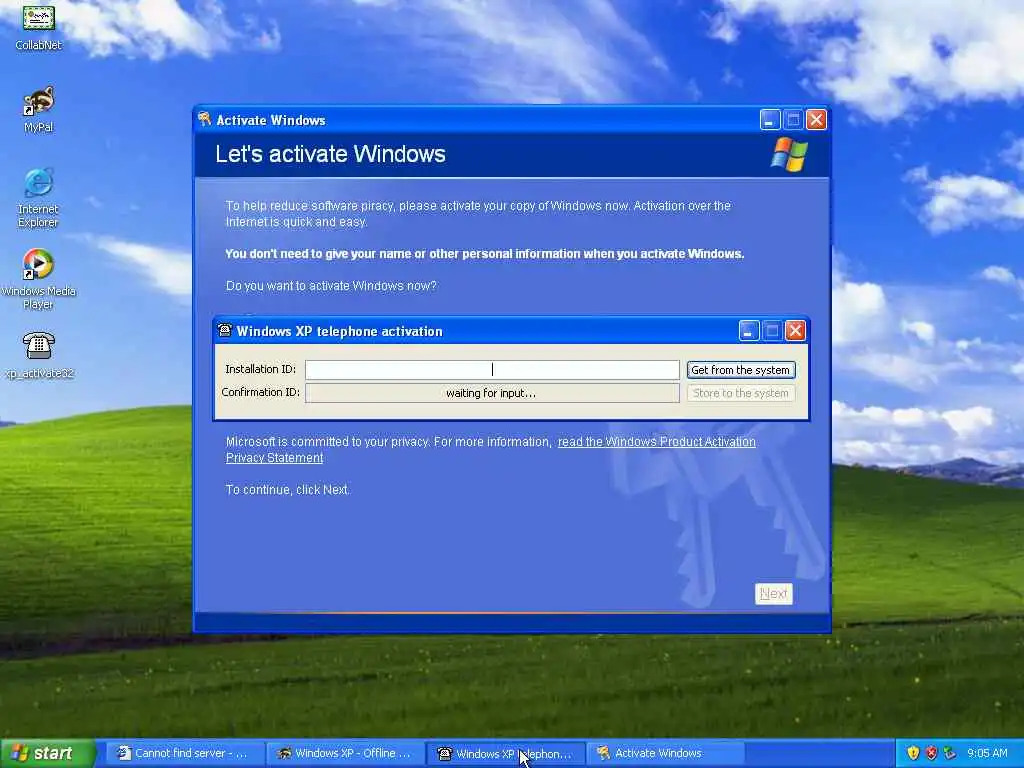Switch to Windows XP telephone activation taskbar item
This screenshot has height=768, width=1024.
(x=505, y=754)
